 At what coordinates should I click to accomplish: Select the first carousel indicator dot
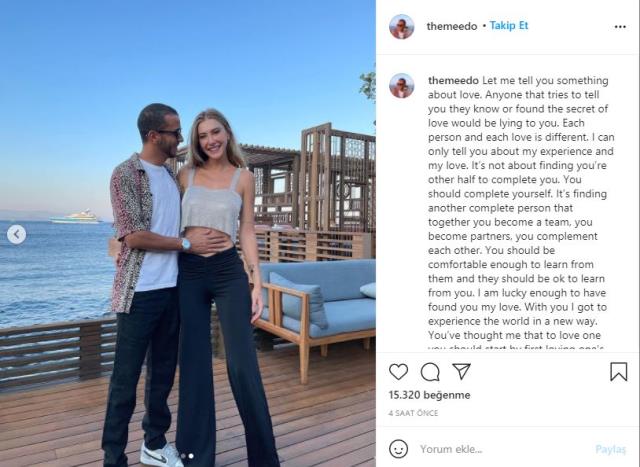pyautogui.click(x=183, y=456)
